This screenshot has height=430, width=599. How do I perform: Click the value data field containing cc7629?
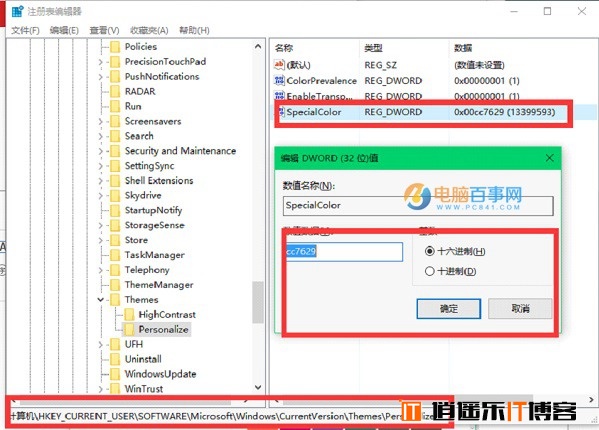pyautogui.click(x=344, y=252)
